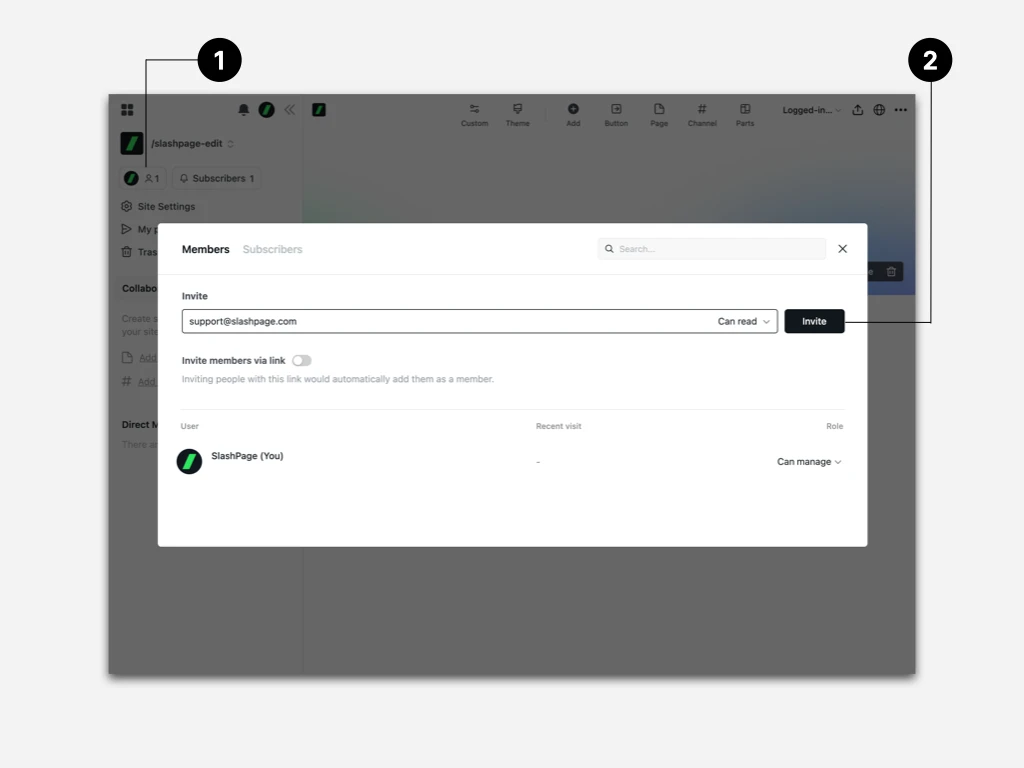Open the notifications bell
The width and height of the screenshot is (1024, 768).
click(244, 110)
